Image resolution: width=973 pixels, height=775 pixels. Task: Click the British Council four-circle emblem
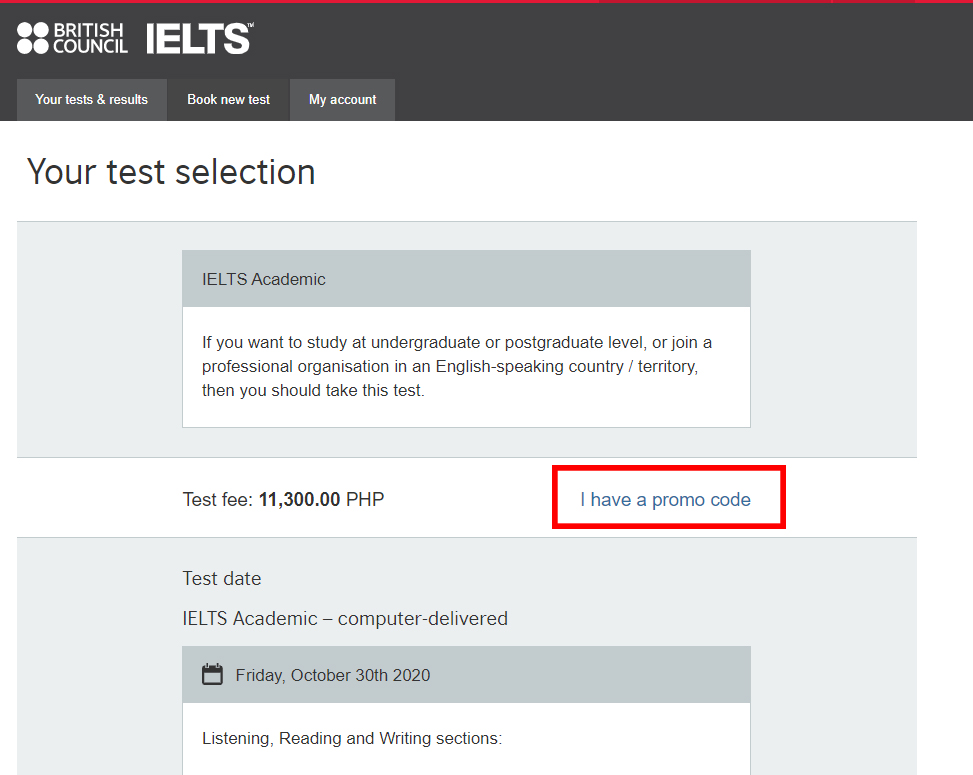(x=32, y=38)
